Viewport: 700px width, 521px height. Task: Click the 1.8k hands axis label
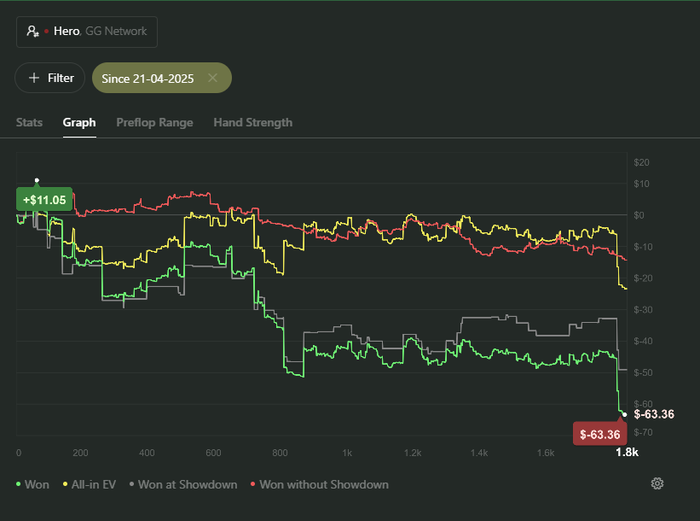point(627,453)
